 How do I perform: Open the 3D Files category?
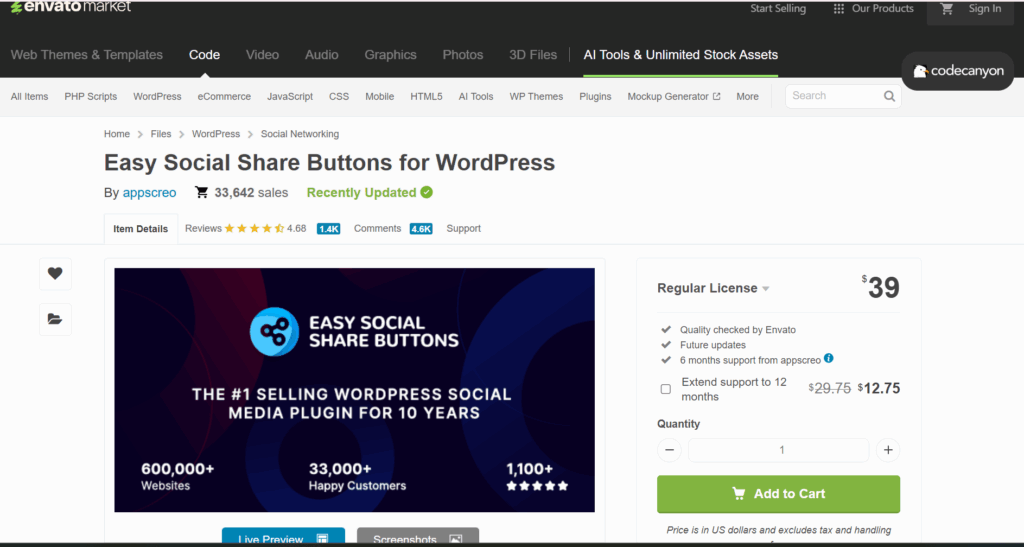pos(533,55)
